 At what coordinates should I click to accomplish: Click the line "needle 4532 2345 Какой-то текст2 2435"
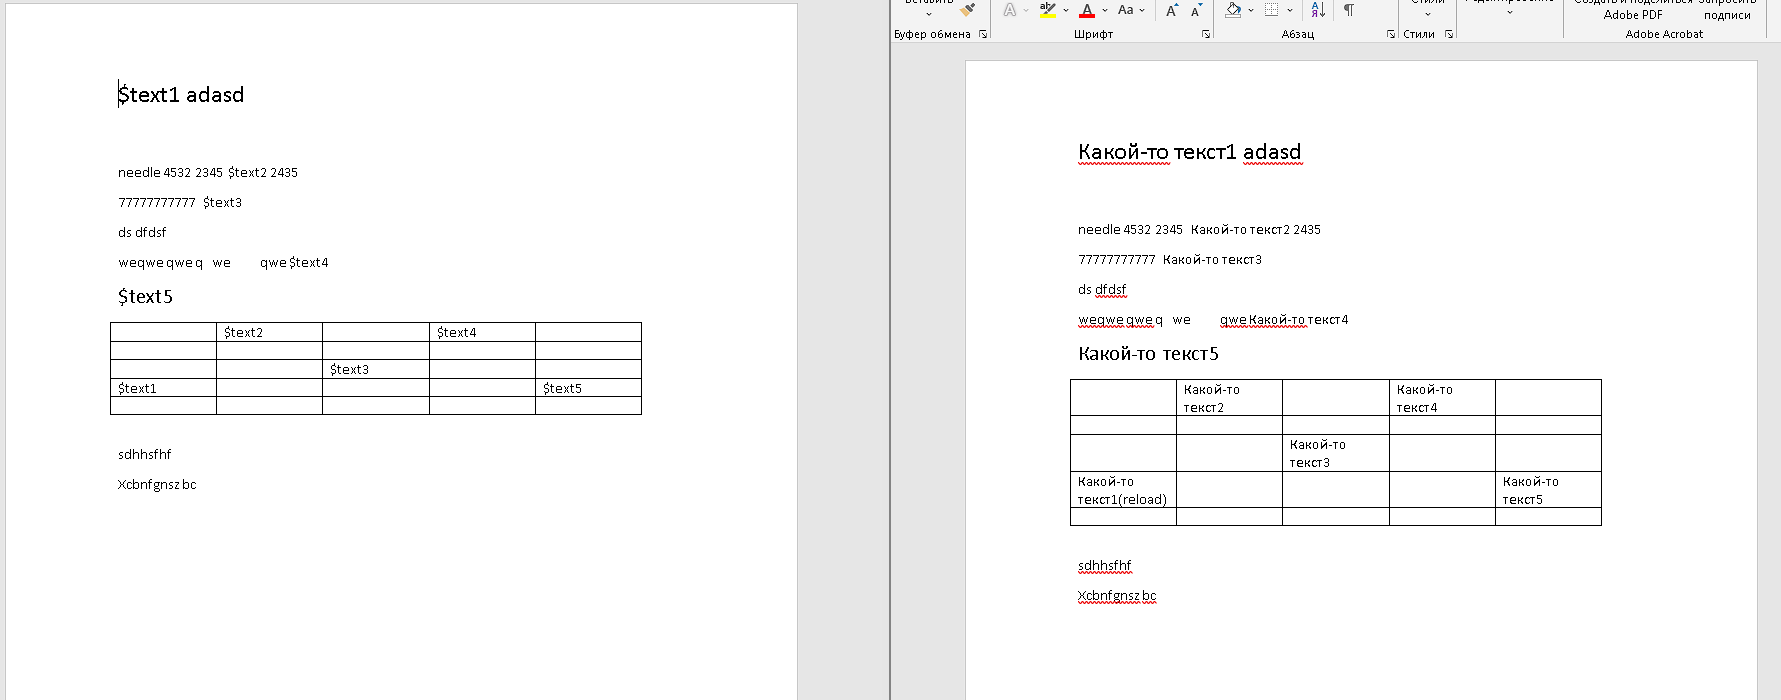1199,230
